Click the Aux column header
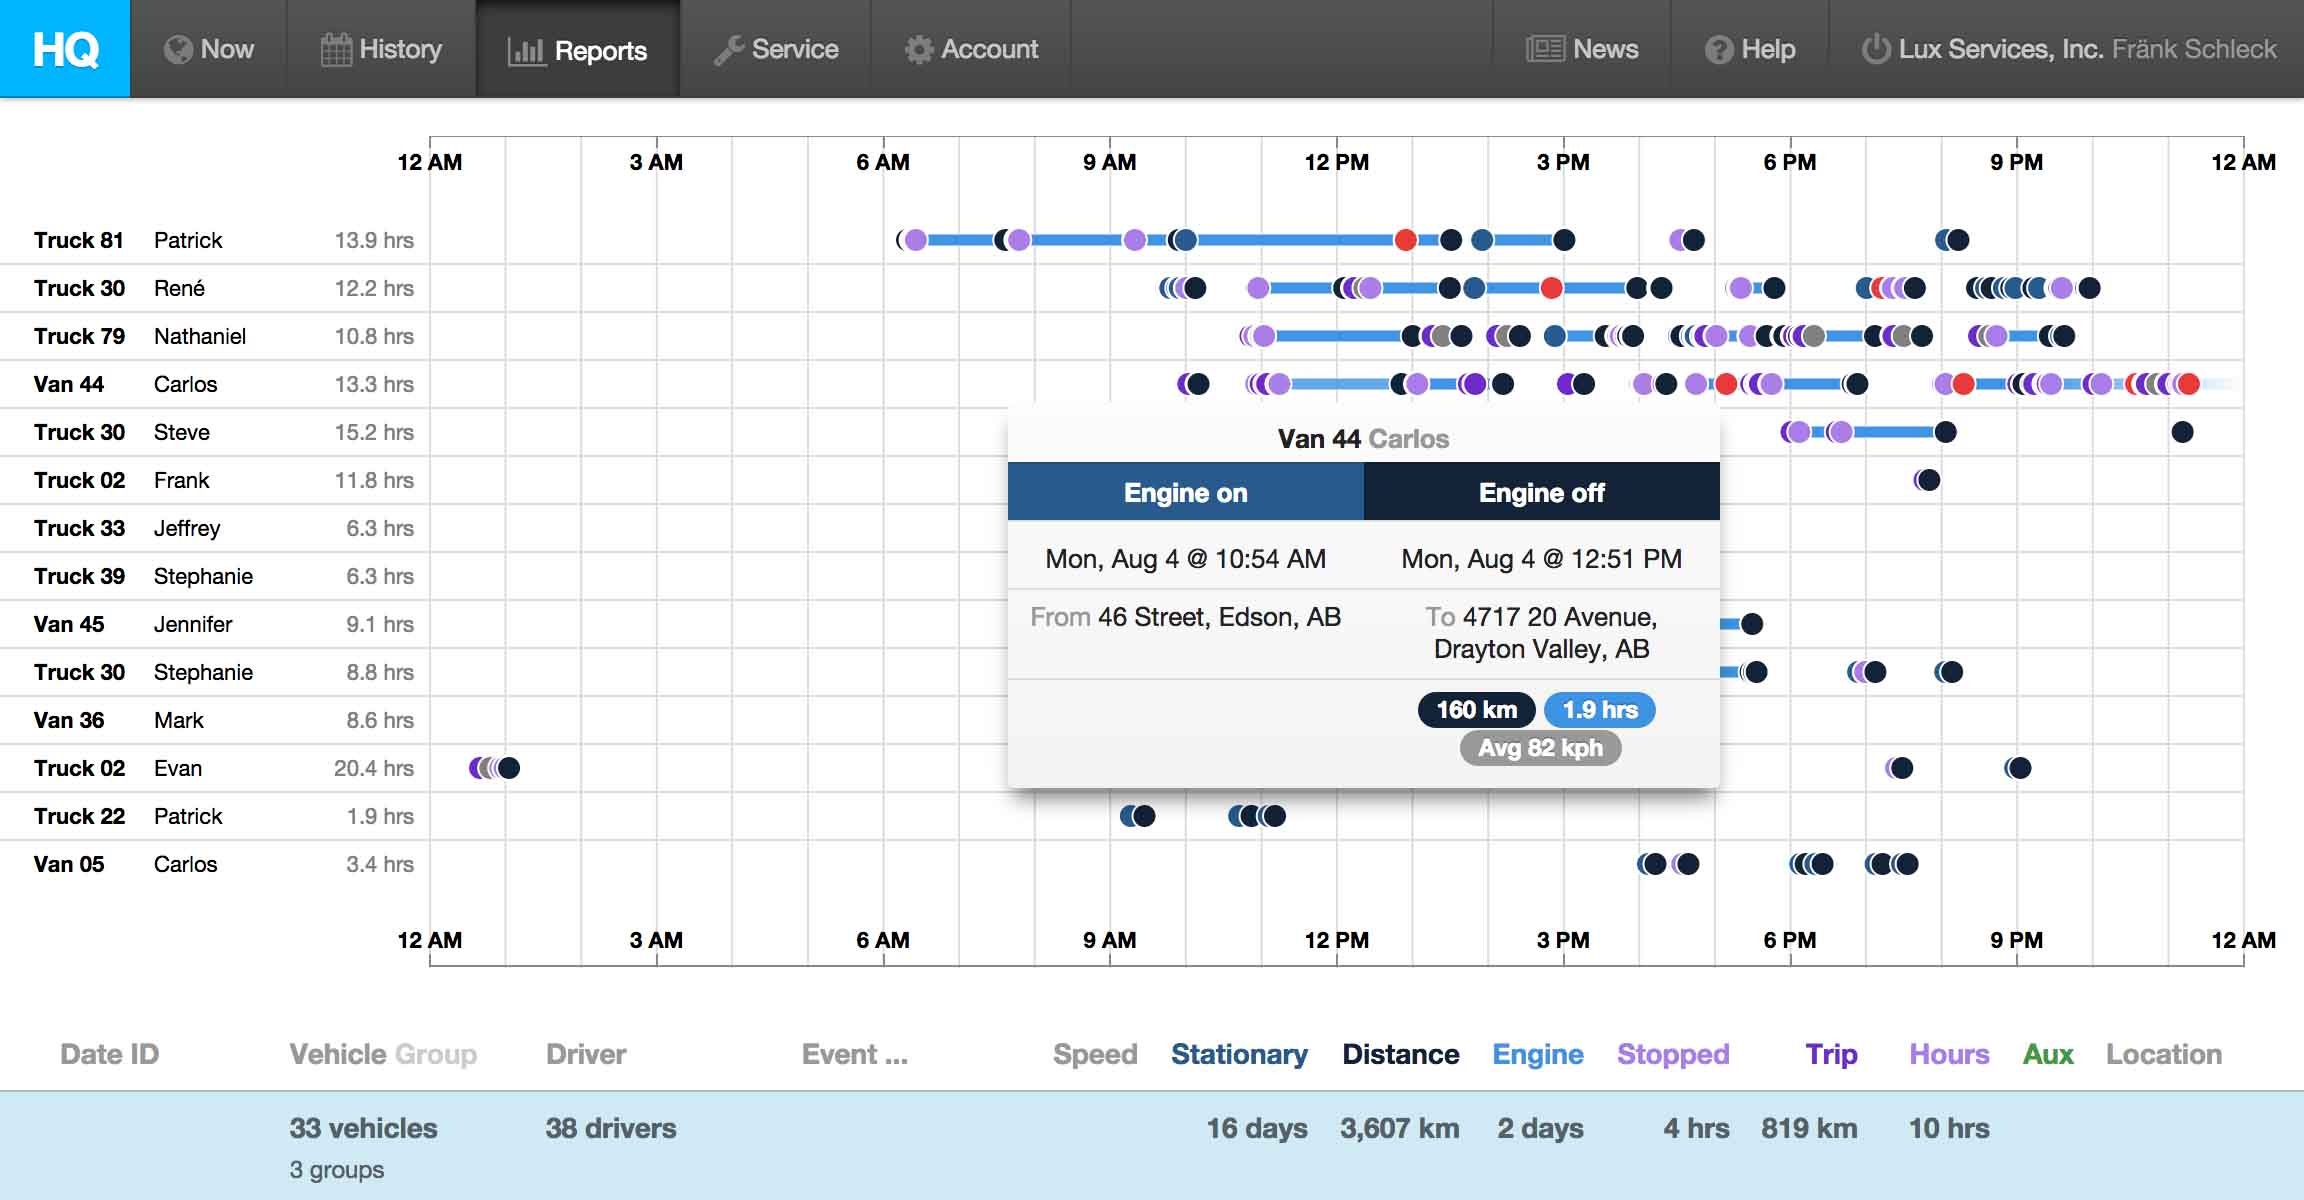Viewport: 2304px width, 1200px height. [x=2047, y=1054]
